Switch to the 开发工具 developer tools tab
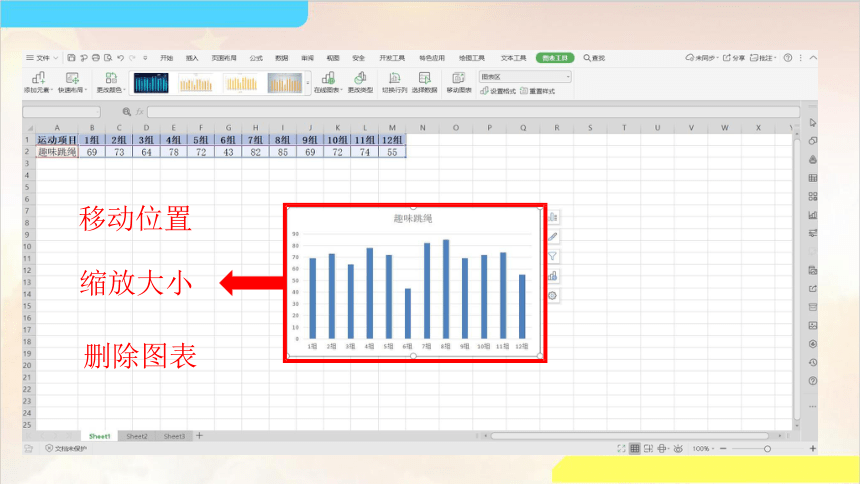This screenshot has height=484, width=860. point(392,58)
